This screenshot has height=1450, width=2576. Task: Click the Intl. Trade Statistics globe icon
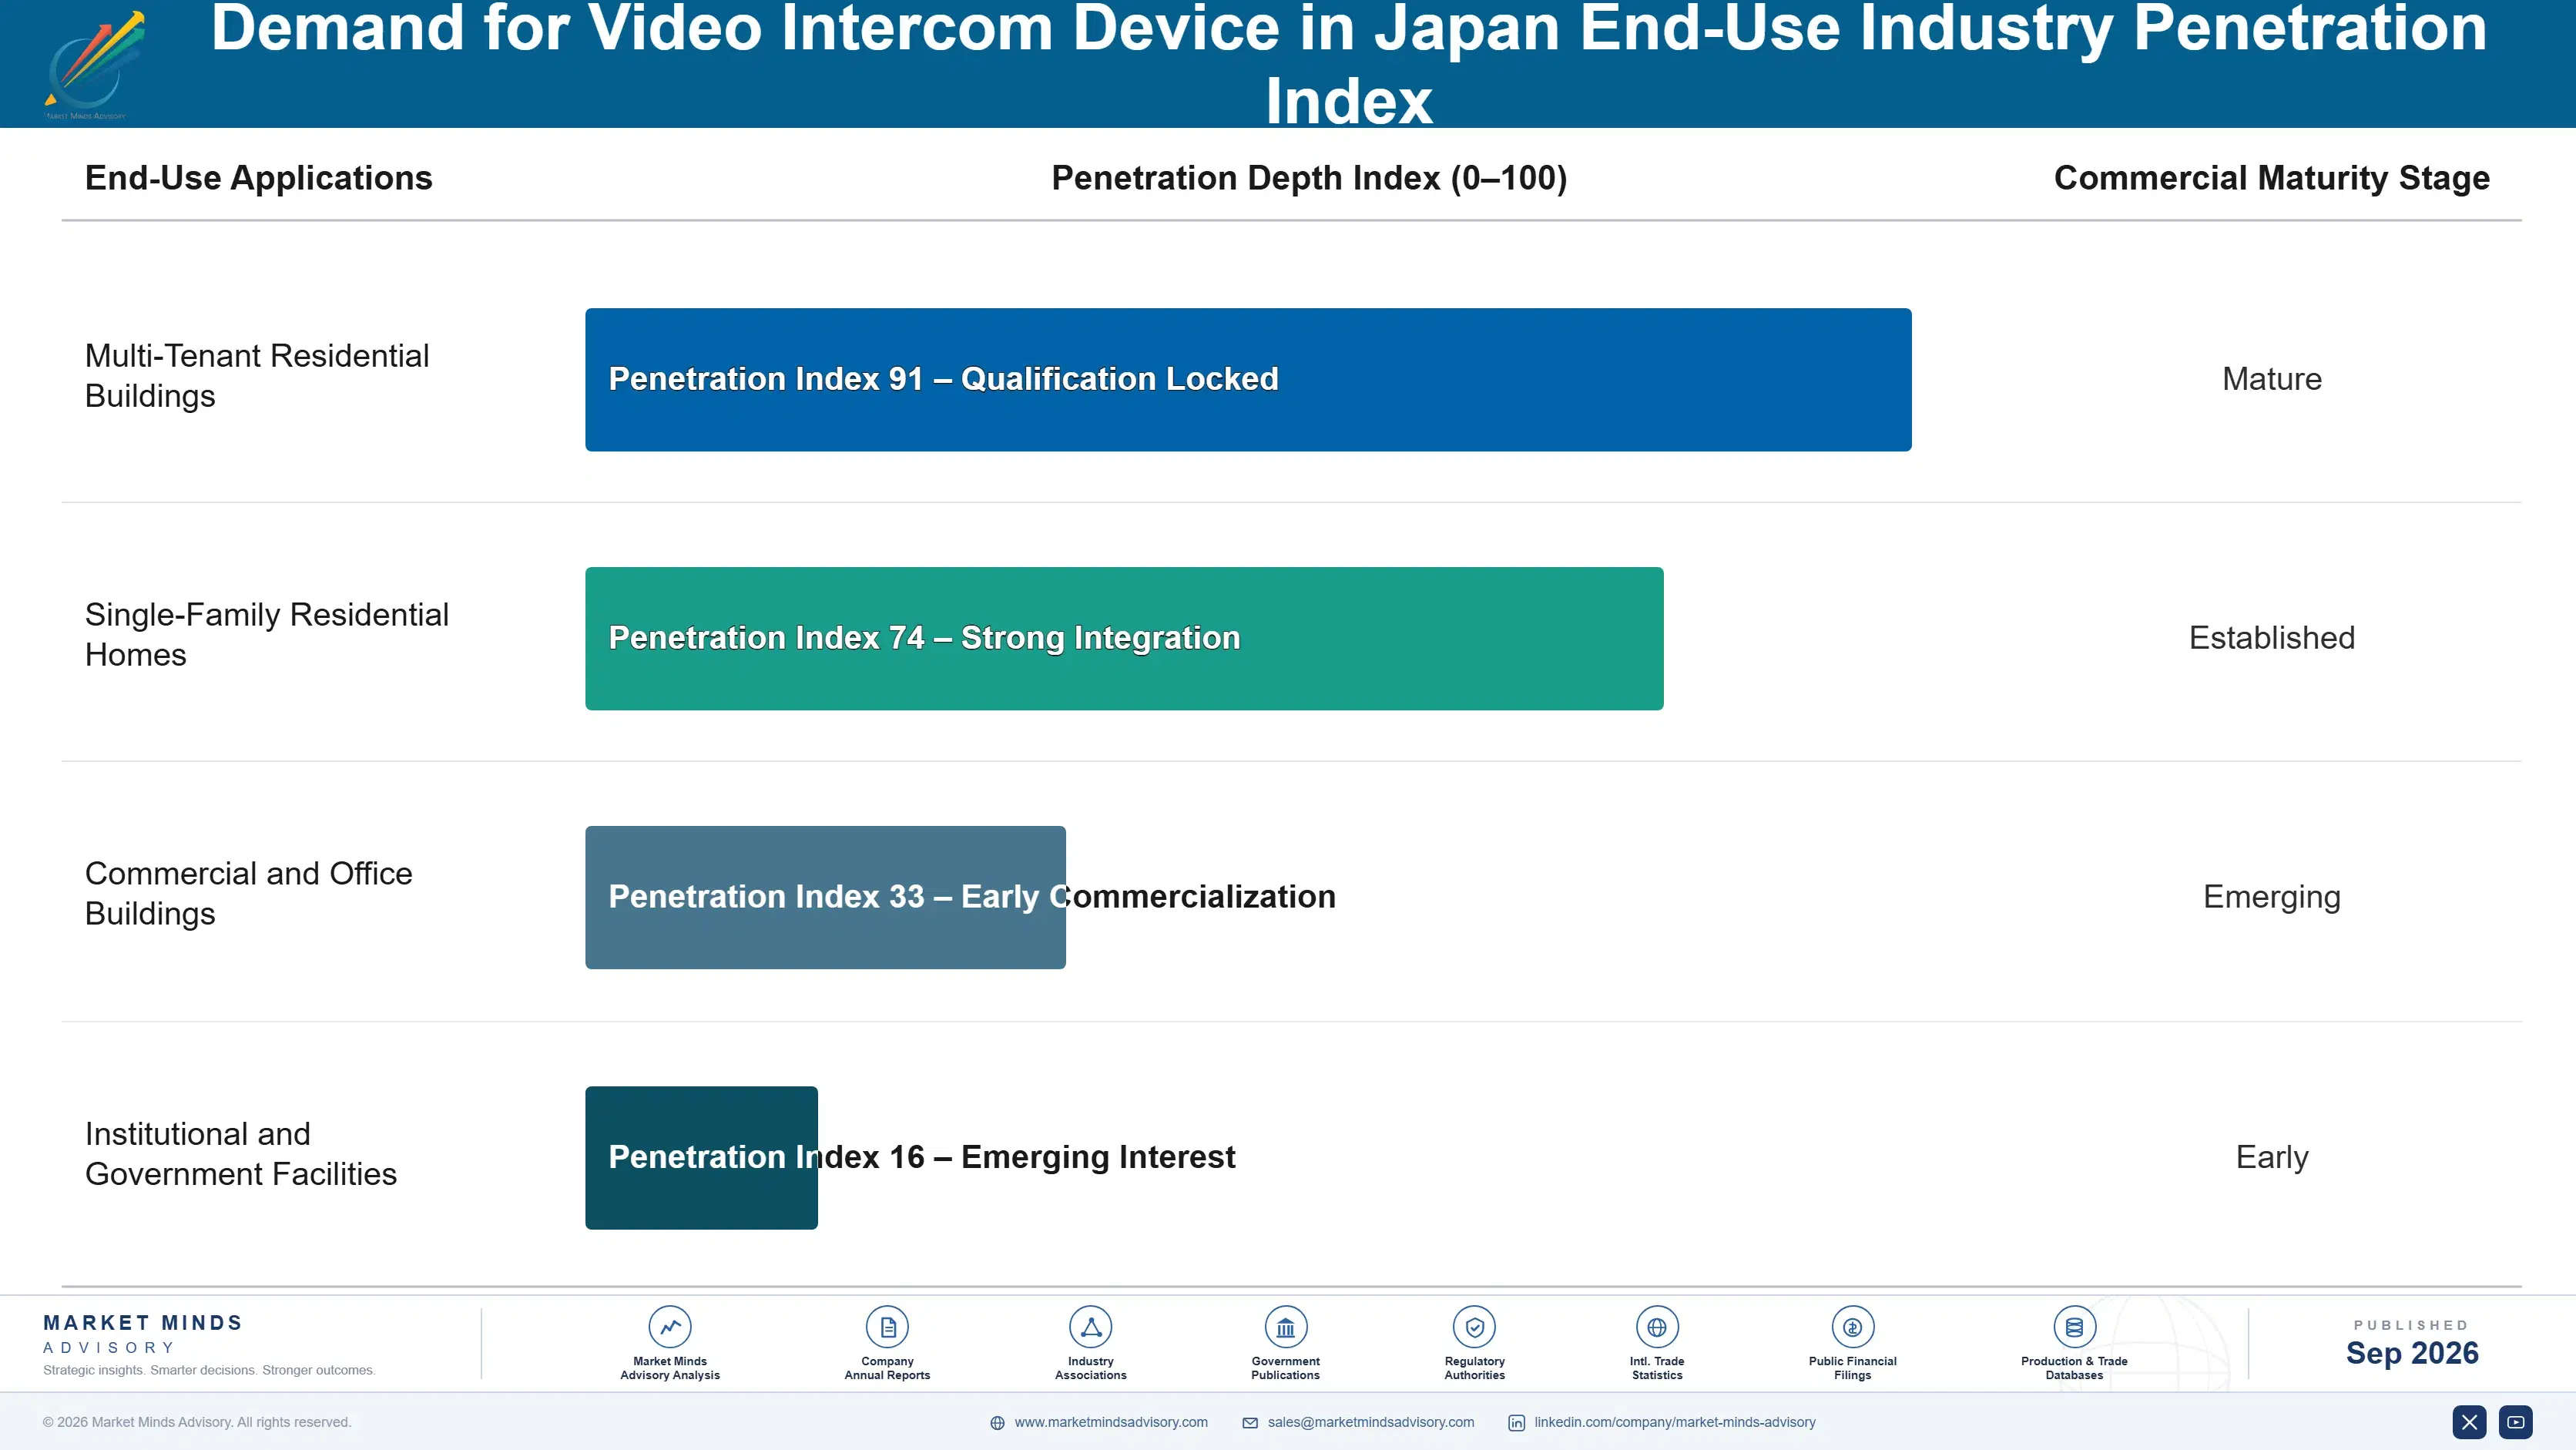click(x=1657, y=1327)
